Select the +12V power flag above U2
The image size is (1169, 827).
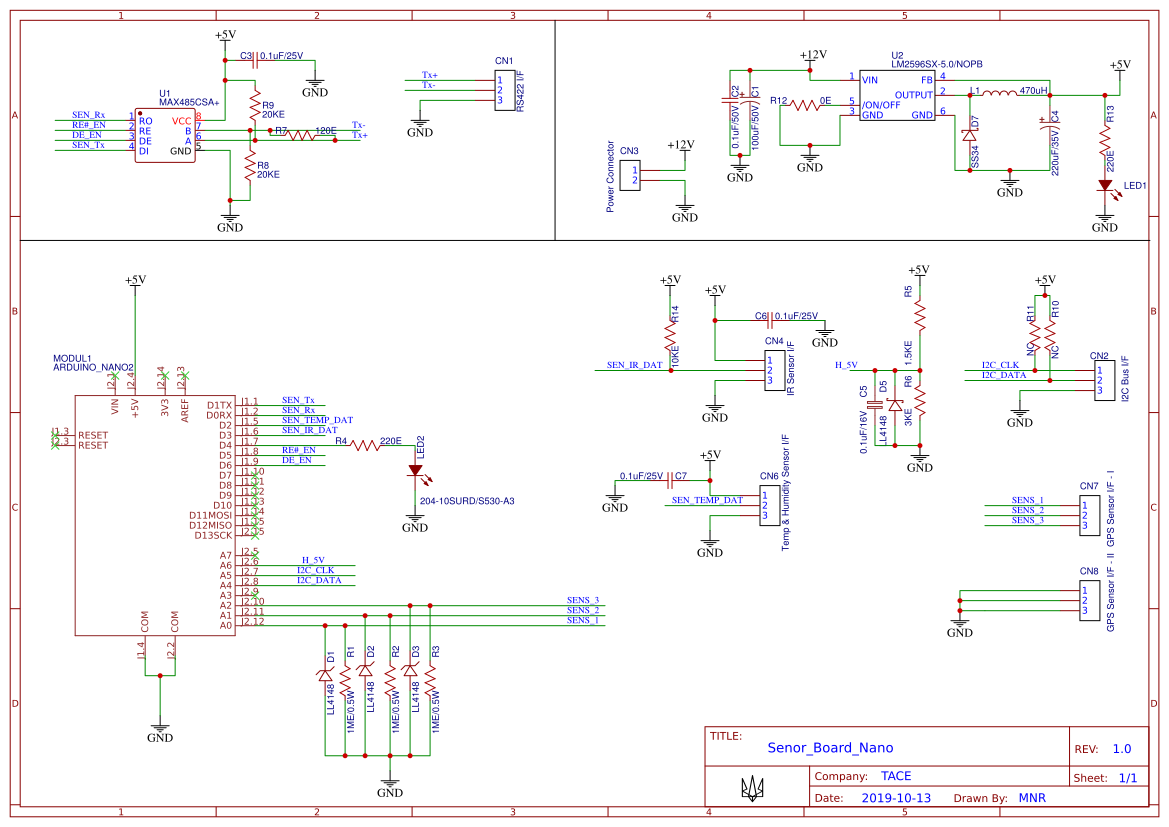(810, 55)
